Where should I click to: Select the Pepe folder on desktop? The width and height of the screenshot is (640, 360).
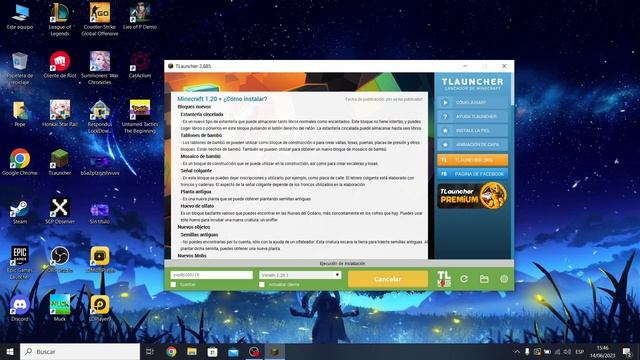[x=20, y=113]
